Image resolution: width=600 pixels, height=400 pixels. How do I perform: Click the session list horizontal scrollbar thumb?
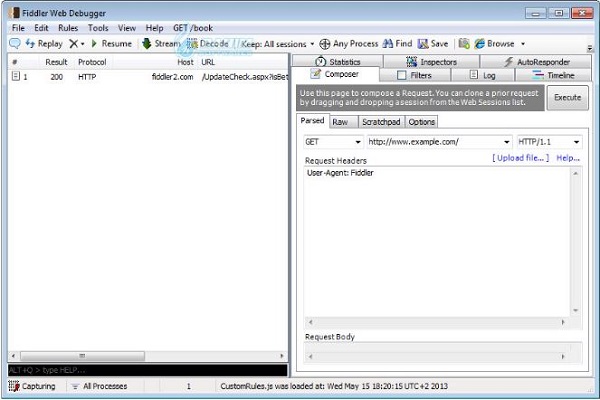[82, 356]
